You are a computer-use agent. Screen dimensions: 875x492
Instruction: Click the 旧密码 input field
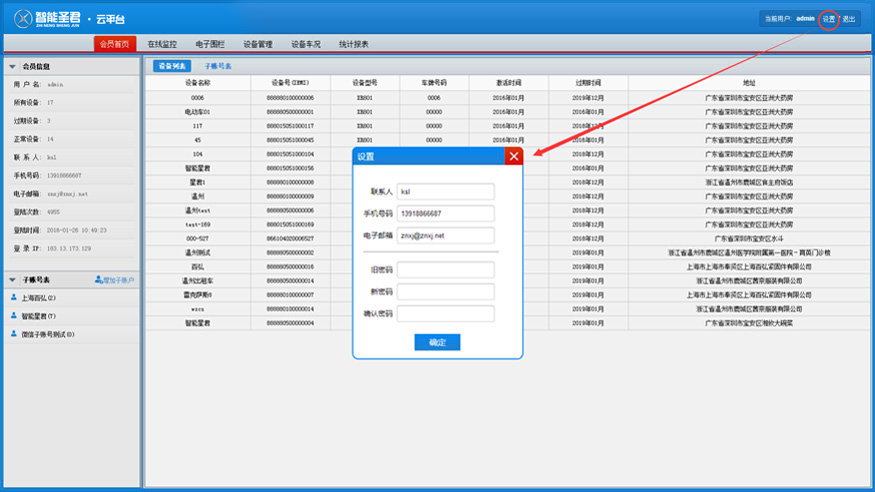(x=445, y=270)
